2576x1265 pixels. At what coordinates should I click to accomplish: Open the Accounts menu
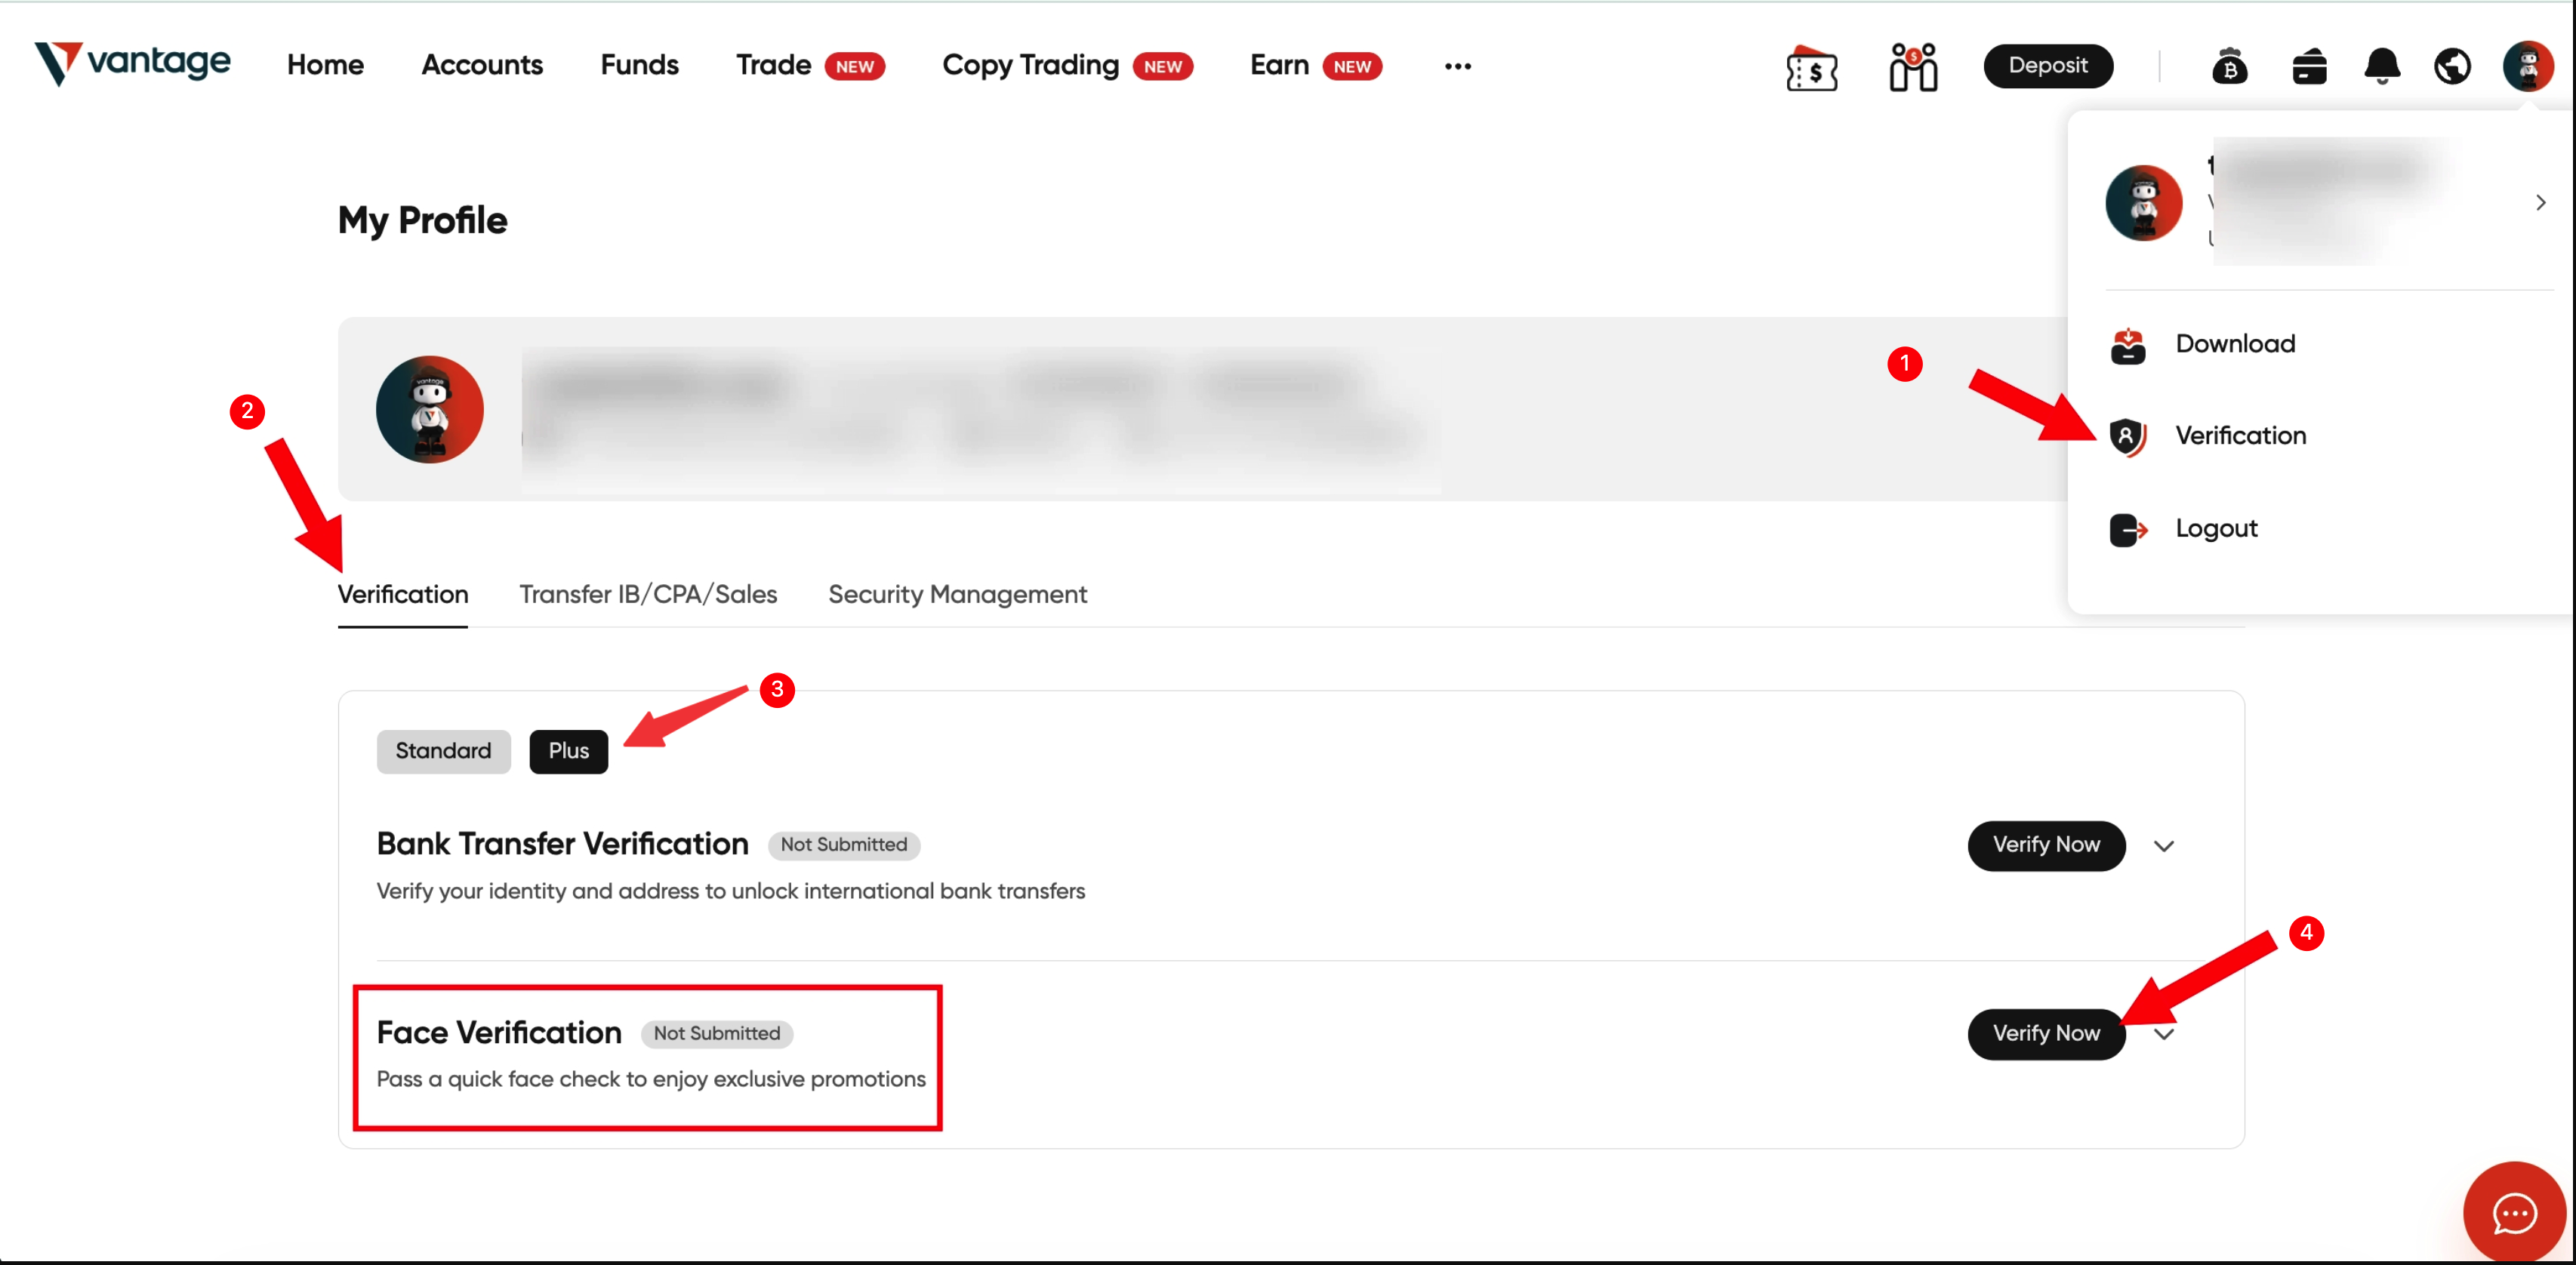(x=482, y=65)
